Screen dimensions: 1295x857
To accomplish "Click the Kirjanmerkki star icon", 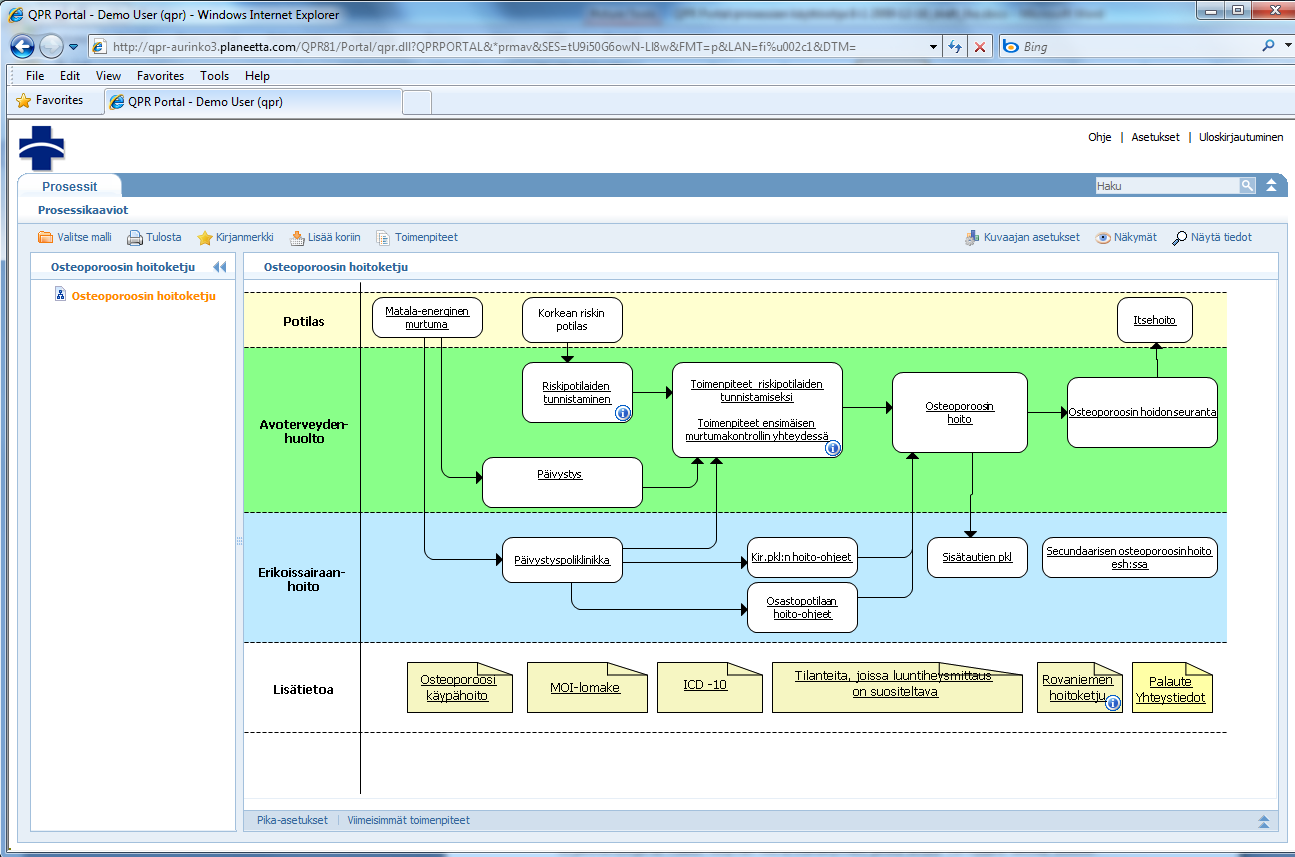I will pyautogui.click(x=205, y=238).
